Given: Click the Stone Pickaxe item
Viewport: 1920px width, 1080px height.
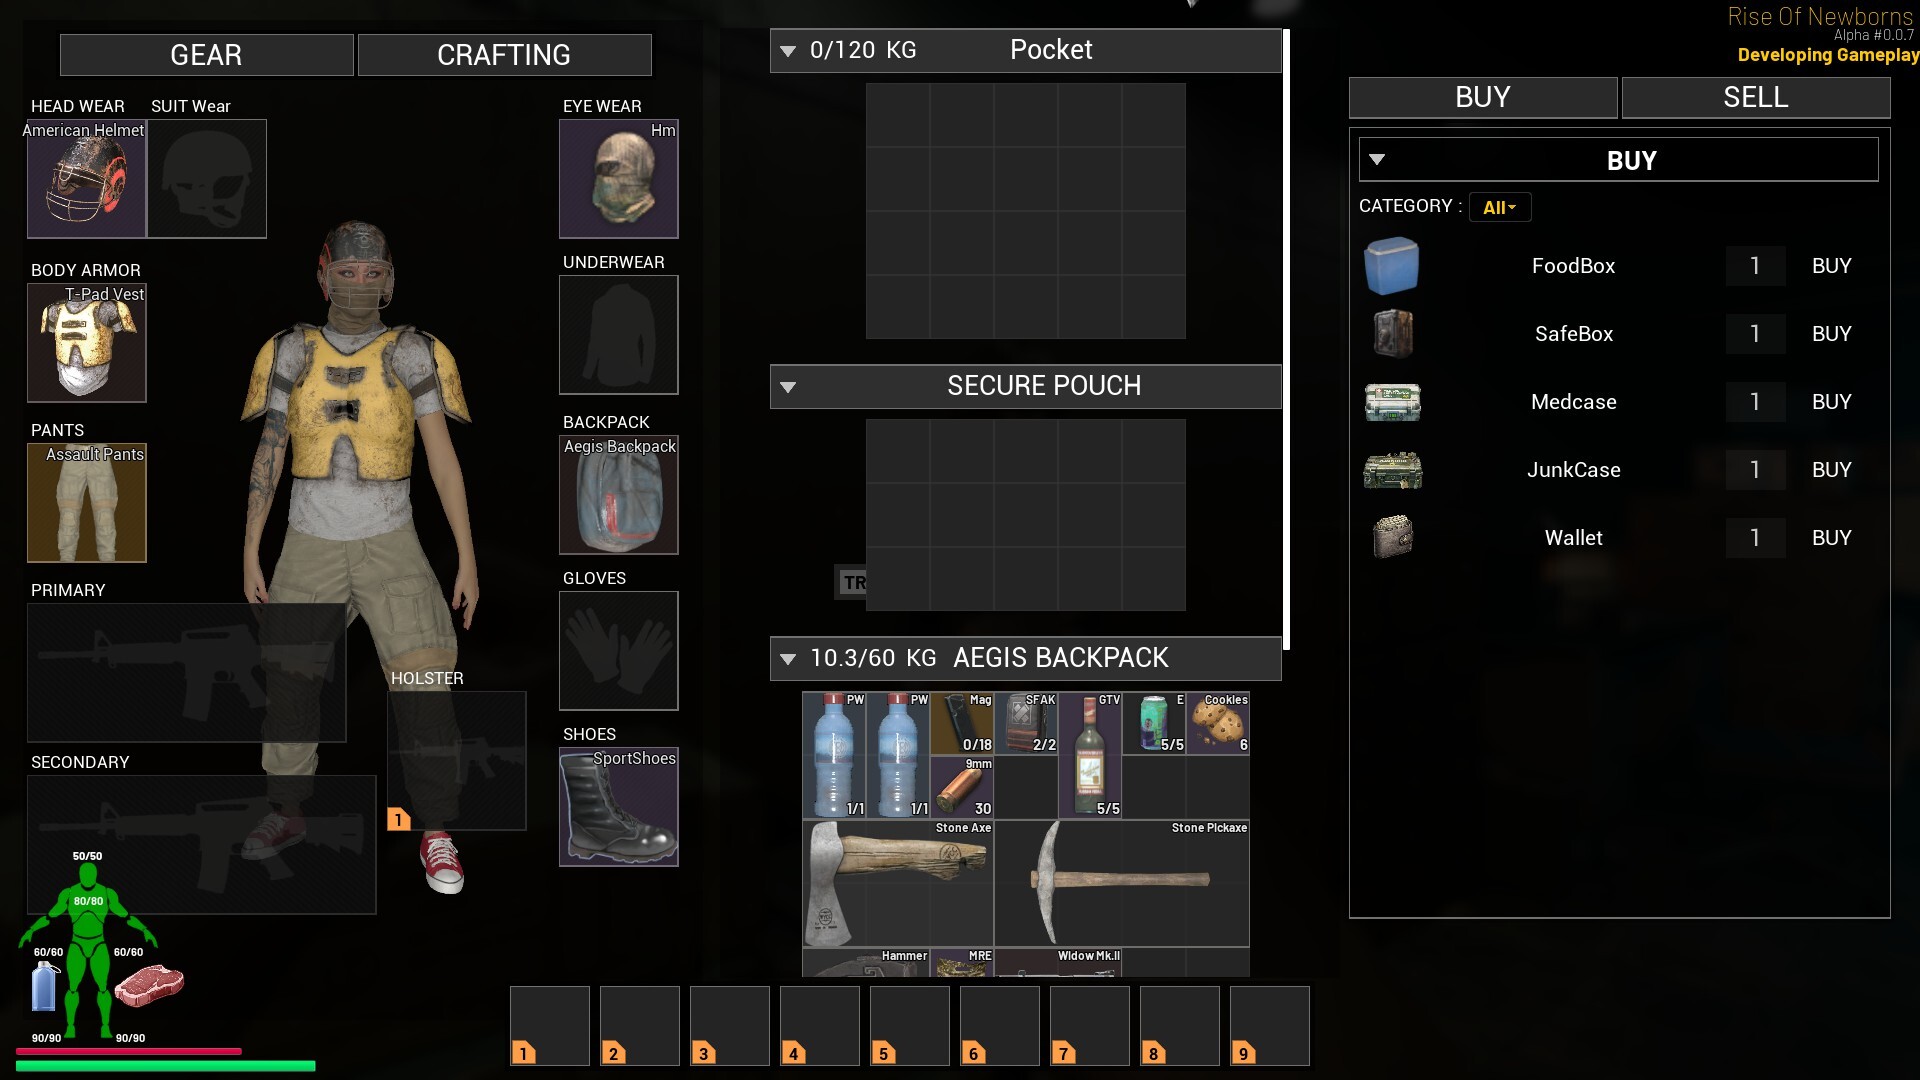Looking at the screenshot, I should coord(1121,883).
